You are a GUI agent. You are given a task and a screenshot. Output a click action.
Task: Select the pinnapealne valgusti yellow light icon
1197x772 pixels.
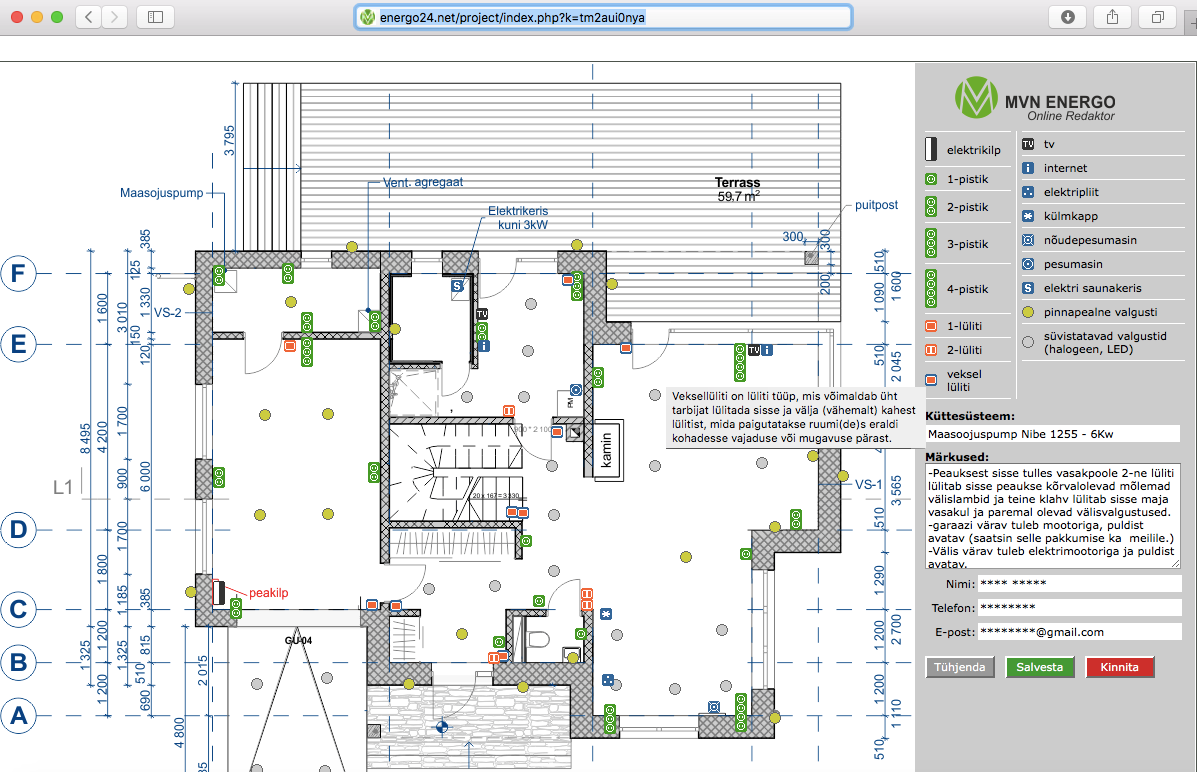1028,312
